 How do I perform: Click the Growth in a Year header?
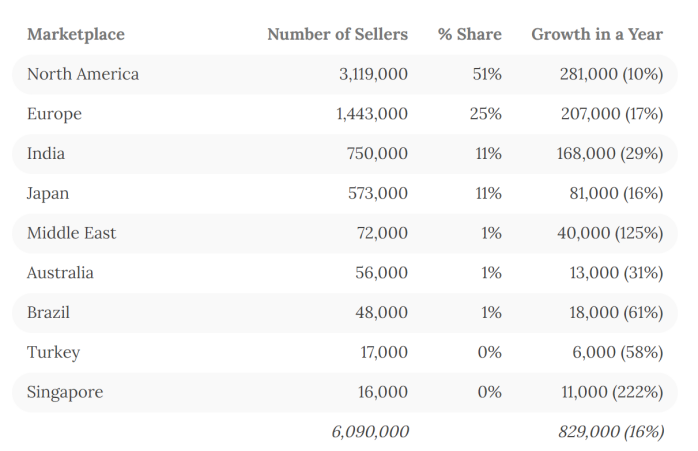click(596, 34)
